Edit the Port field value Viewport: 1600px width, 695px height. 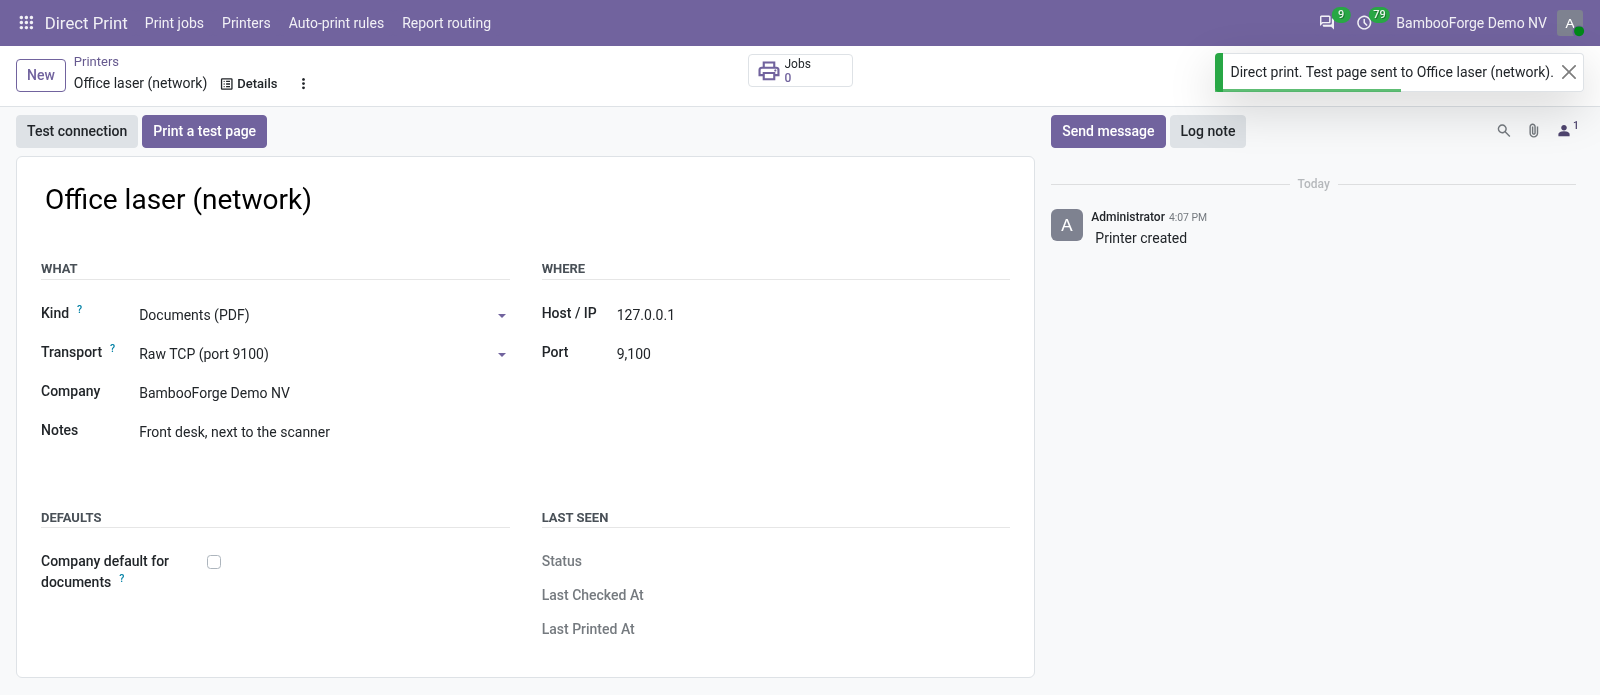[x=813, y=354]
